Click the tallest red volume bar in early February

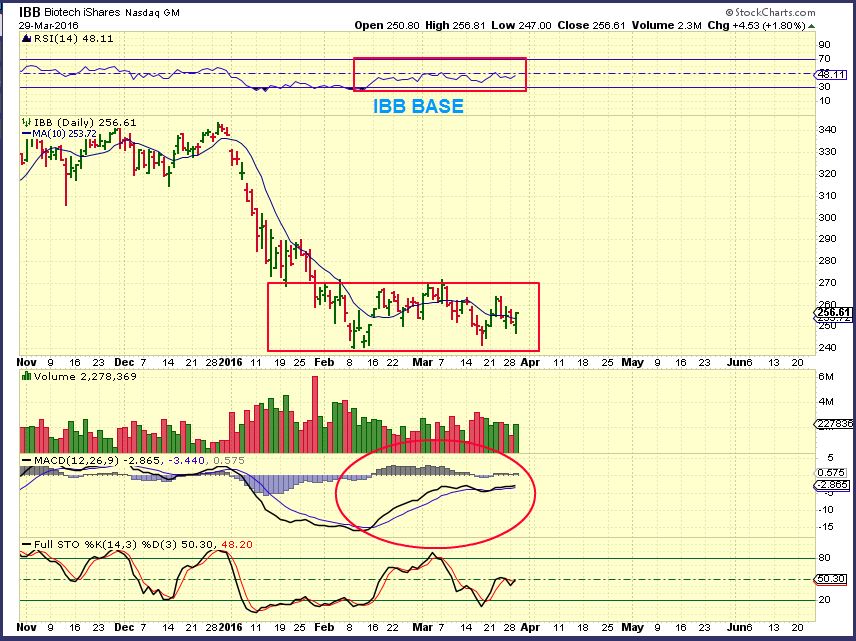pos(314,414)
